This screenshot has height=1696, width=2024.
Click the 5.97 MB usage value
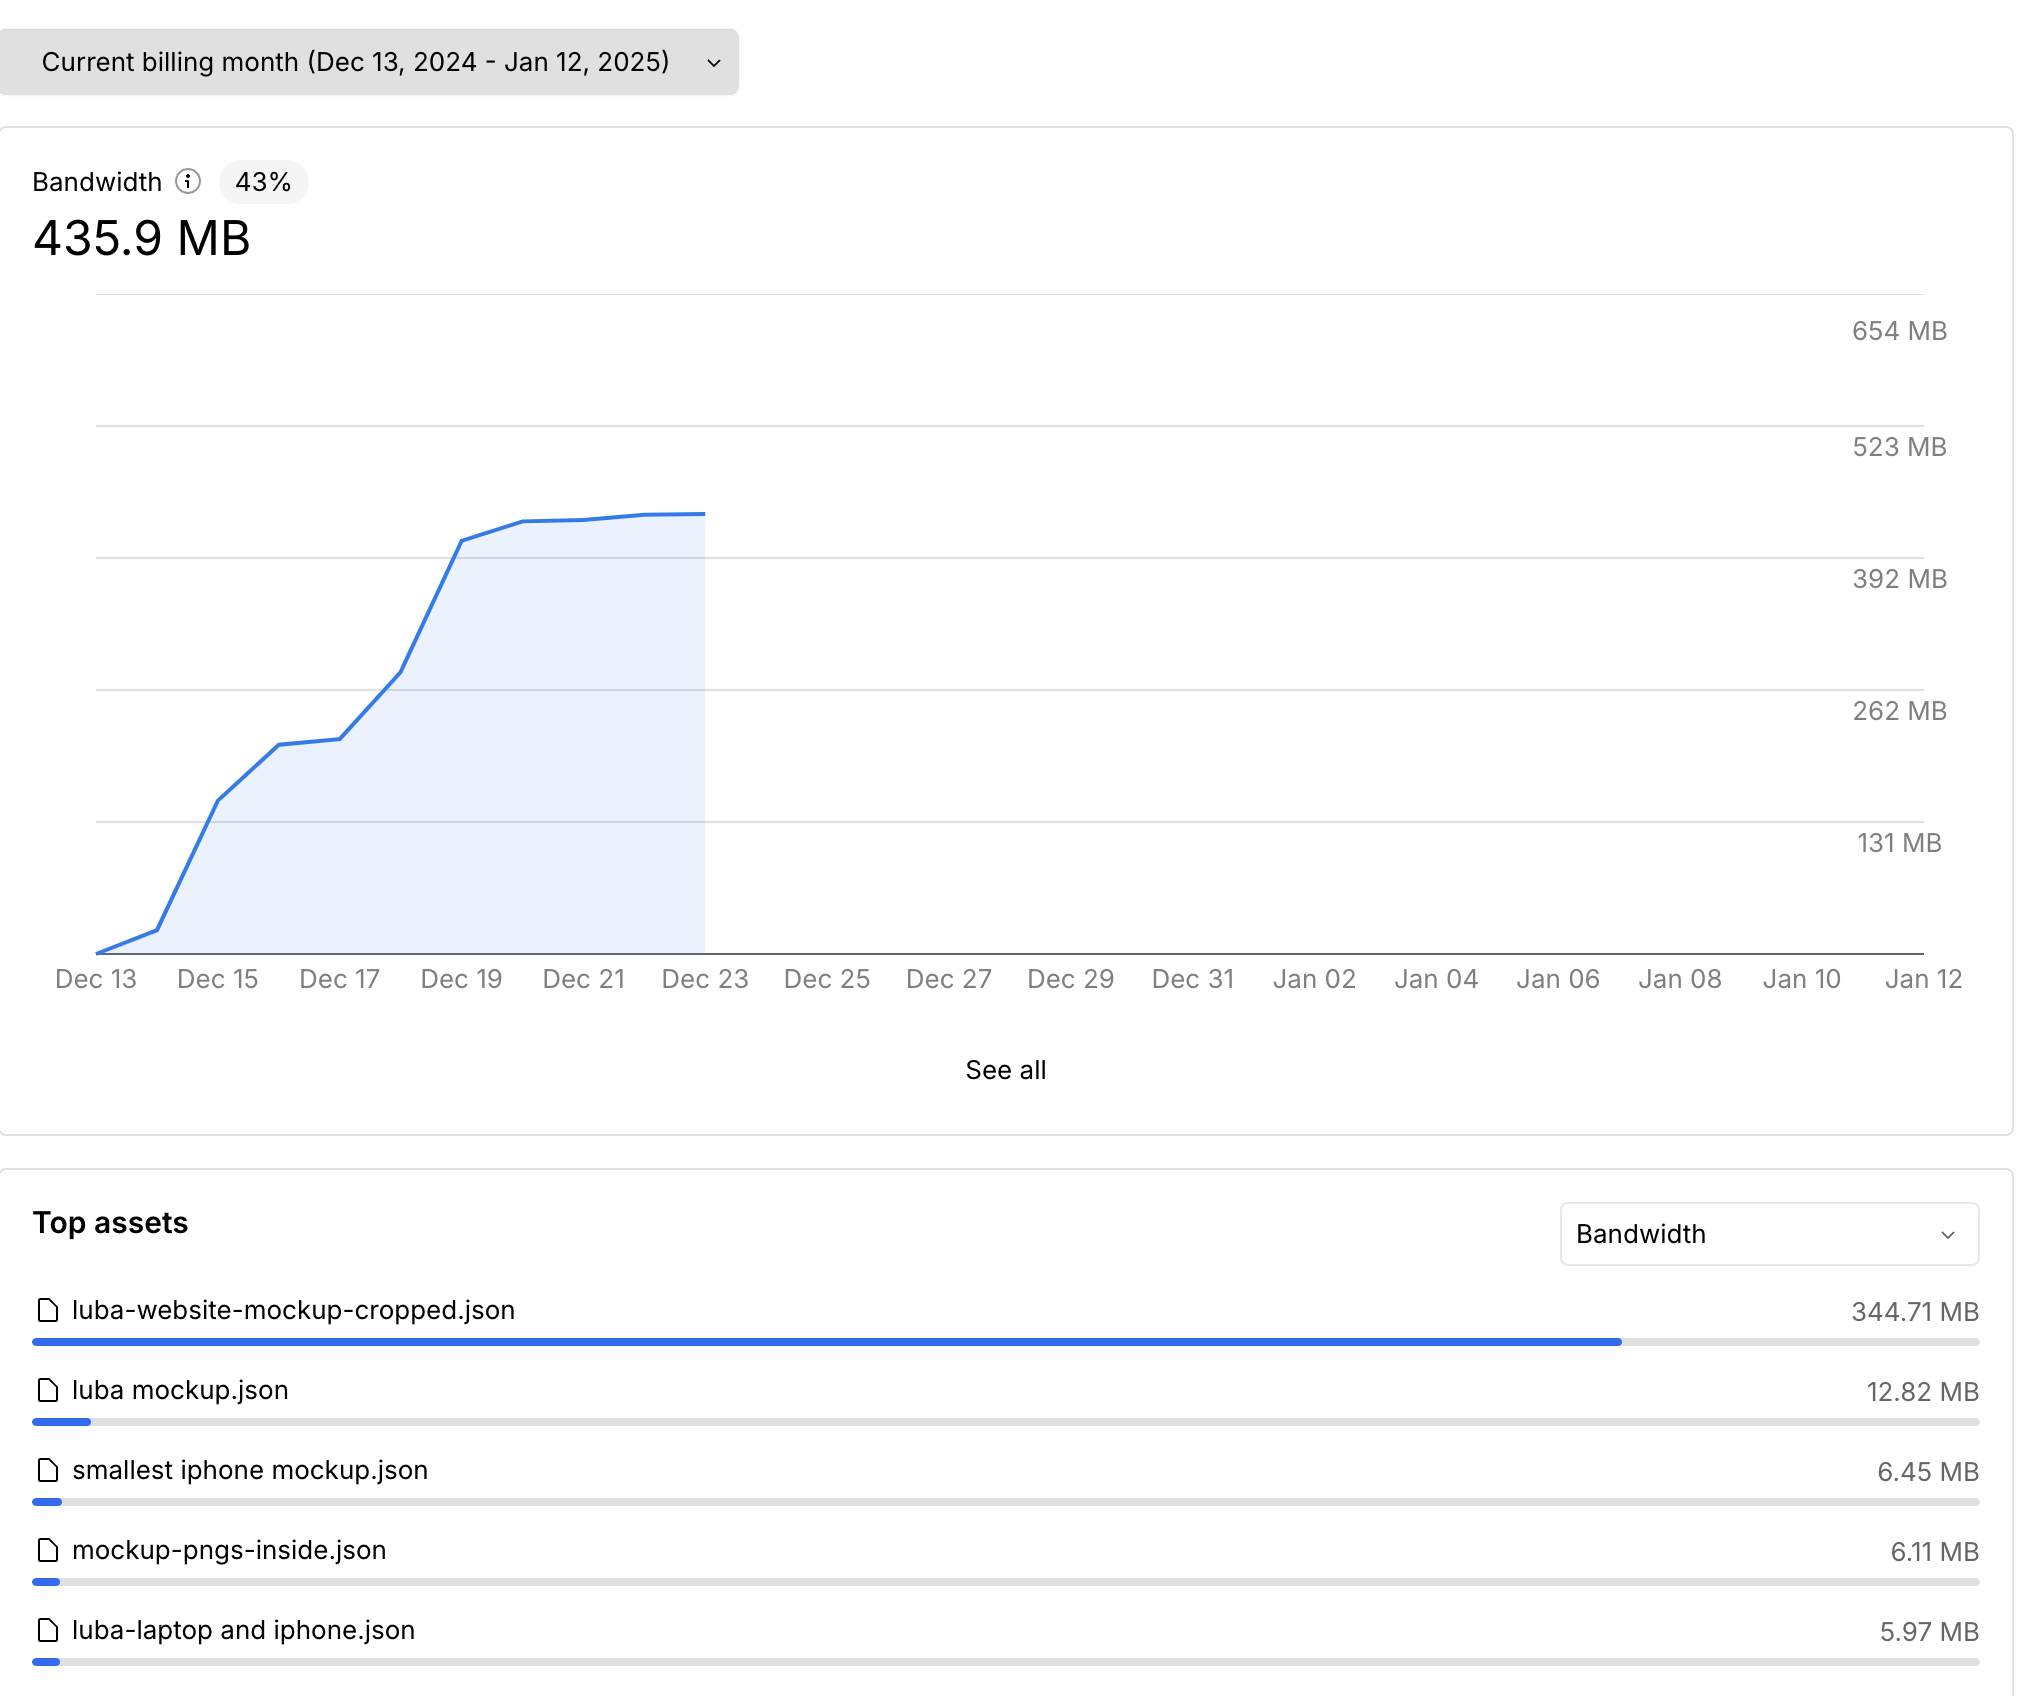1929,1632
